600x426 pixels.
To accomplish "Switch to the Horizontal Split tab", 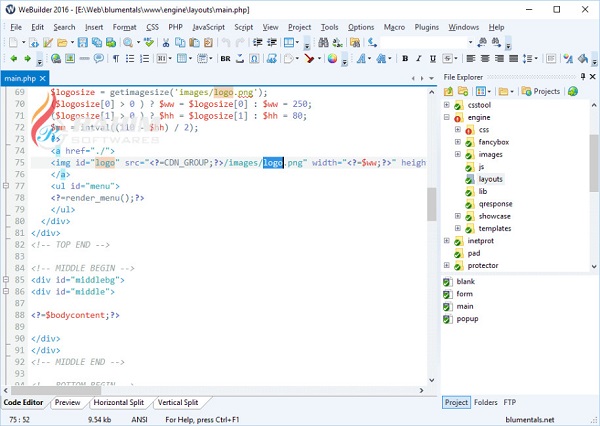I will [119, 402].
